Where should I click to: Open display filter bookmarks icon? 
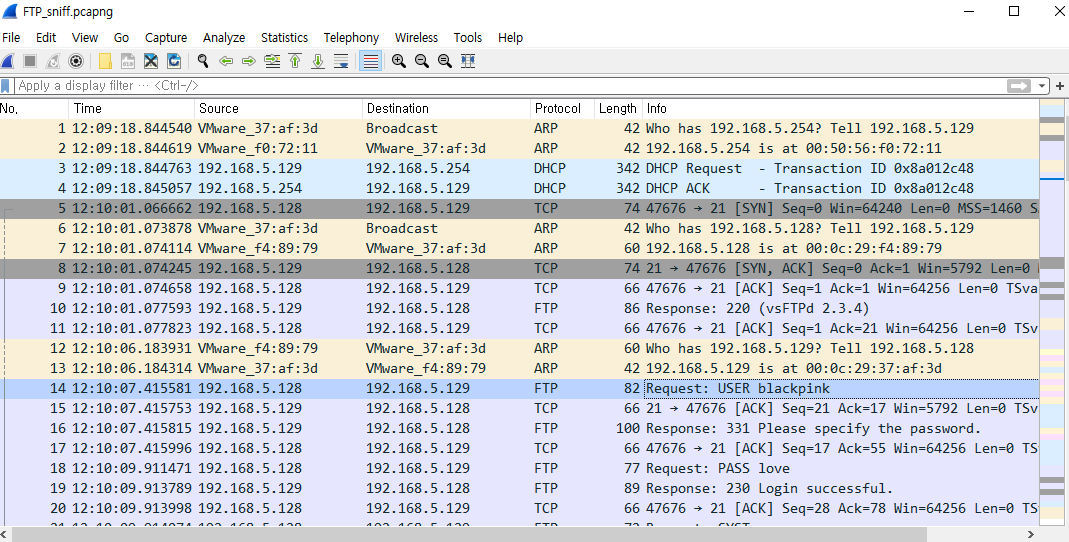coord(6,86)
